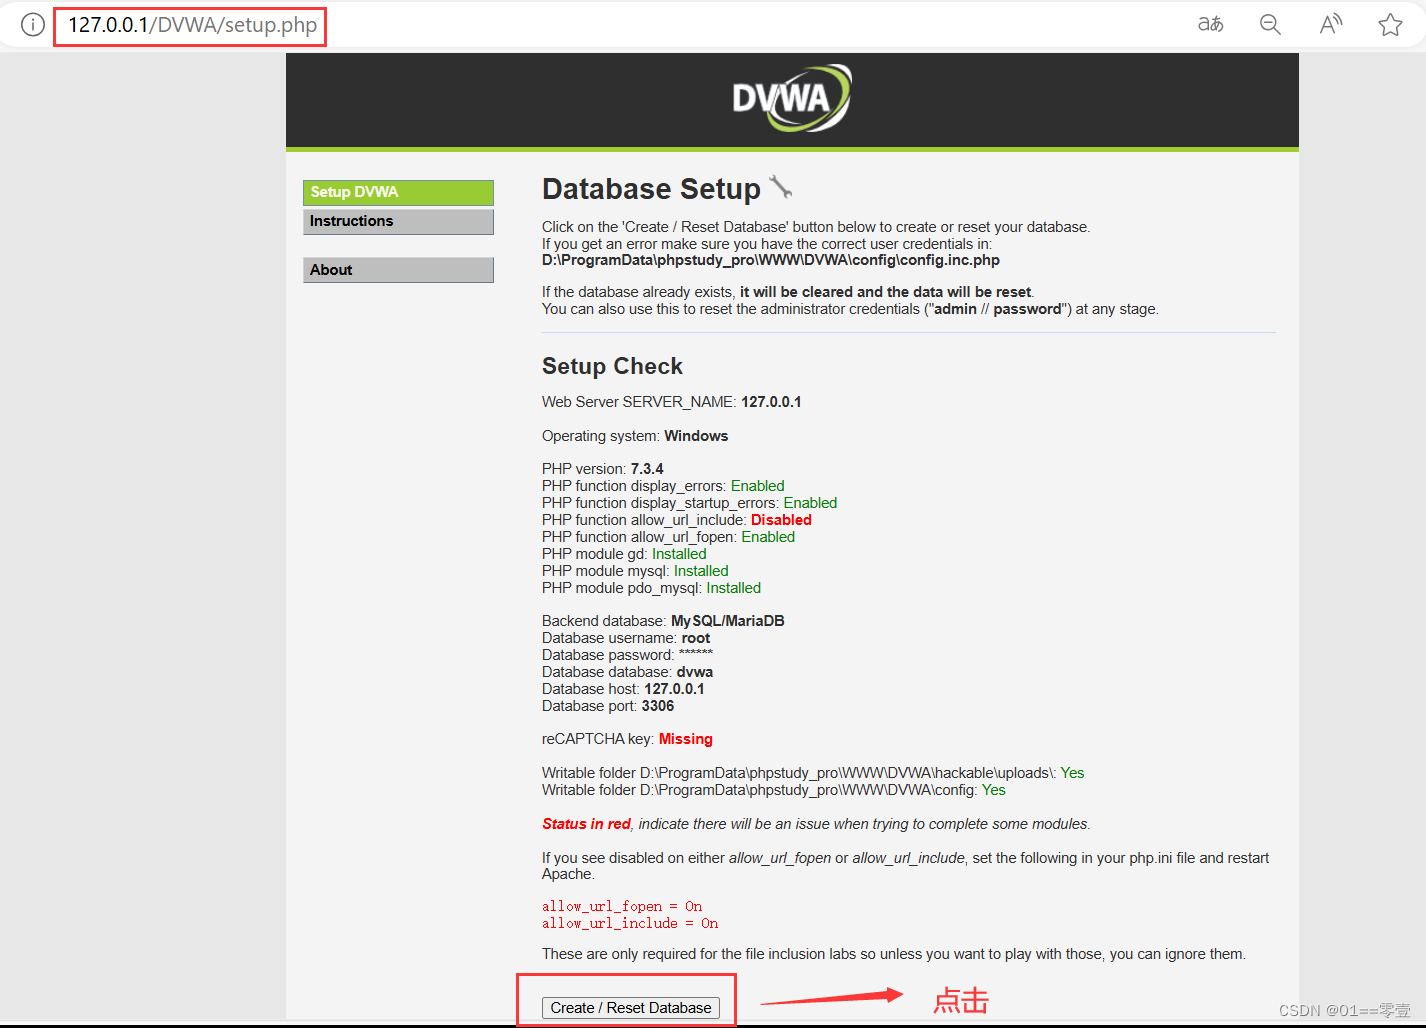Open the Instructions menu item

398,221
